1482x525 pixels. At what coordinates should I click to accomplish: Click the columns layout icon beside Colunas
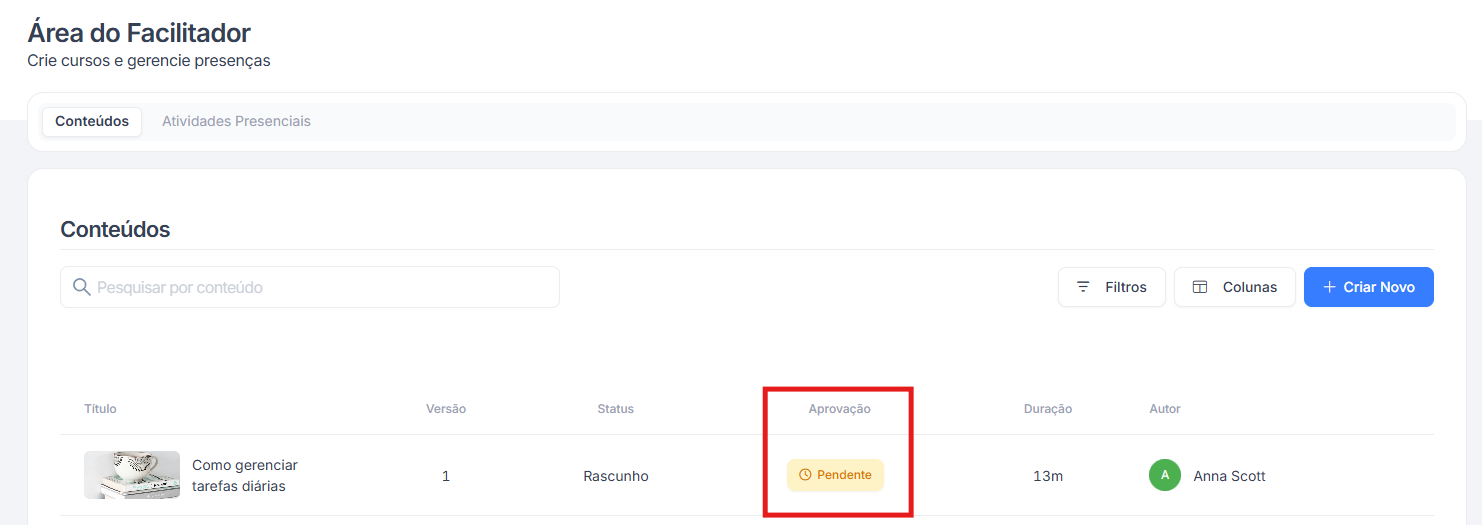(1200, 287)
